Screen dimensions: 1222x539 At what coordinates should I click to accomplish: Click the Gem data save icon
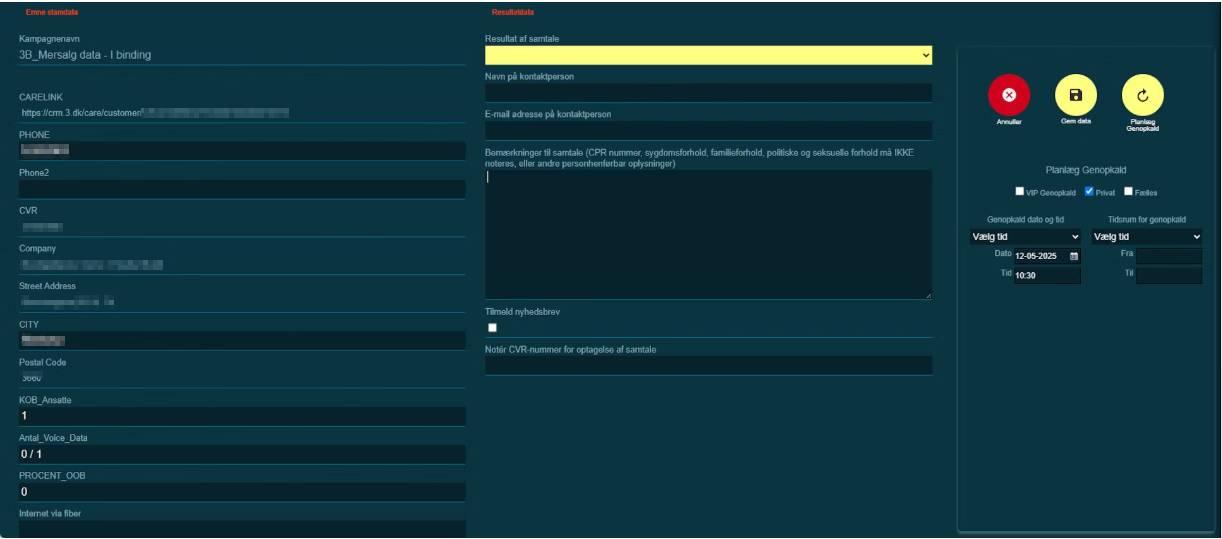(1075, 95)
